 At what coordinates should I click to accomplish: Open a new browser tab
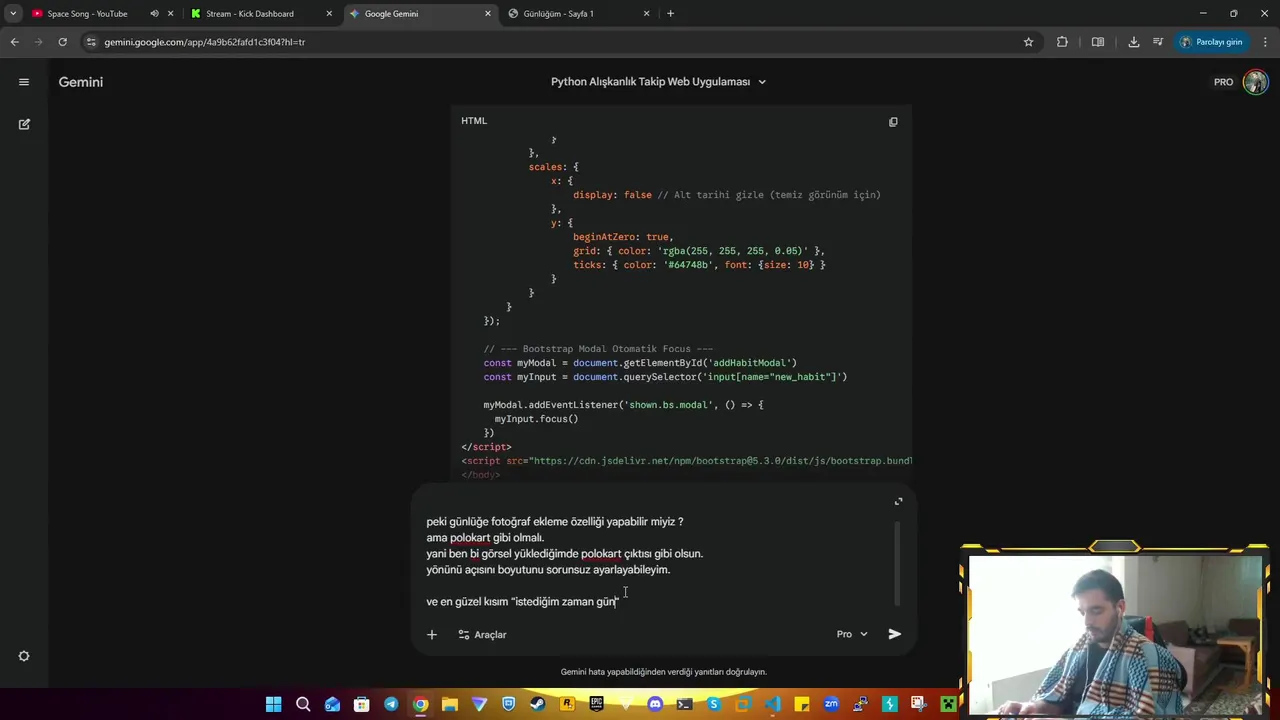click(x=670, y=14)
